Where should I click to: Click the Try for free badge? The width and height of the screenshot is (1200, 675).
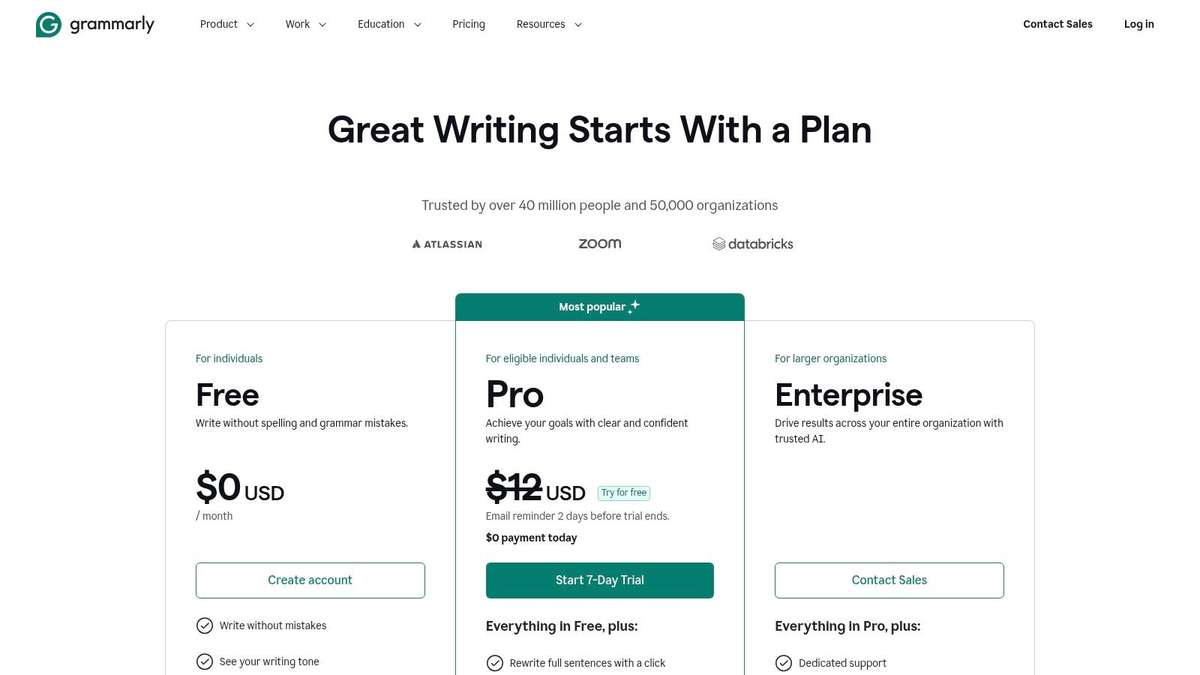[623, 492]
